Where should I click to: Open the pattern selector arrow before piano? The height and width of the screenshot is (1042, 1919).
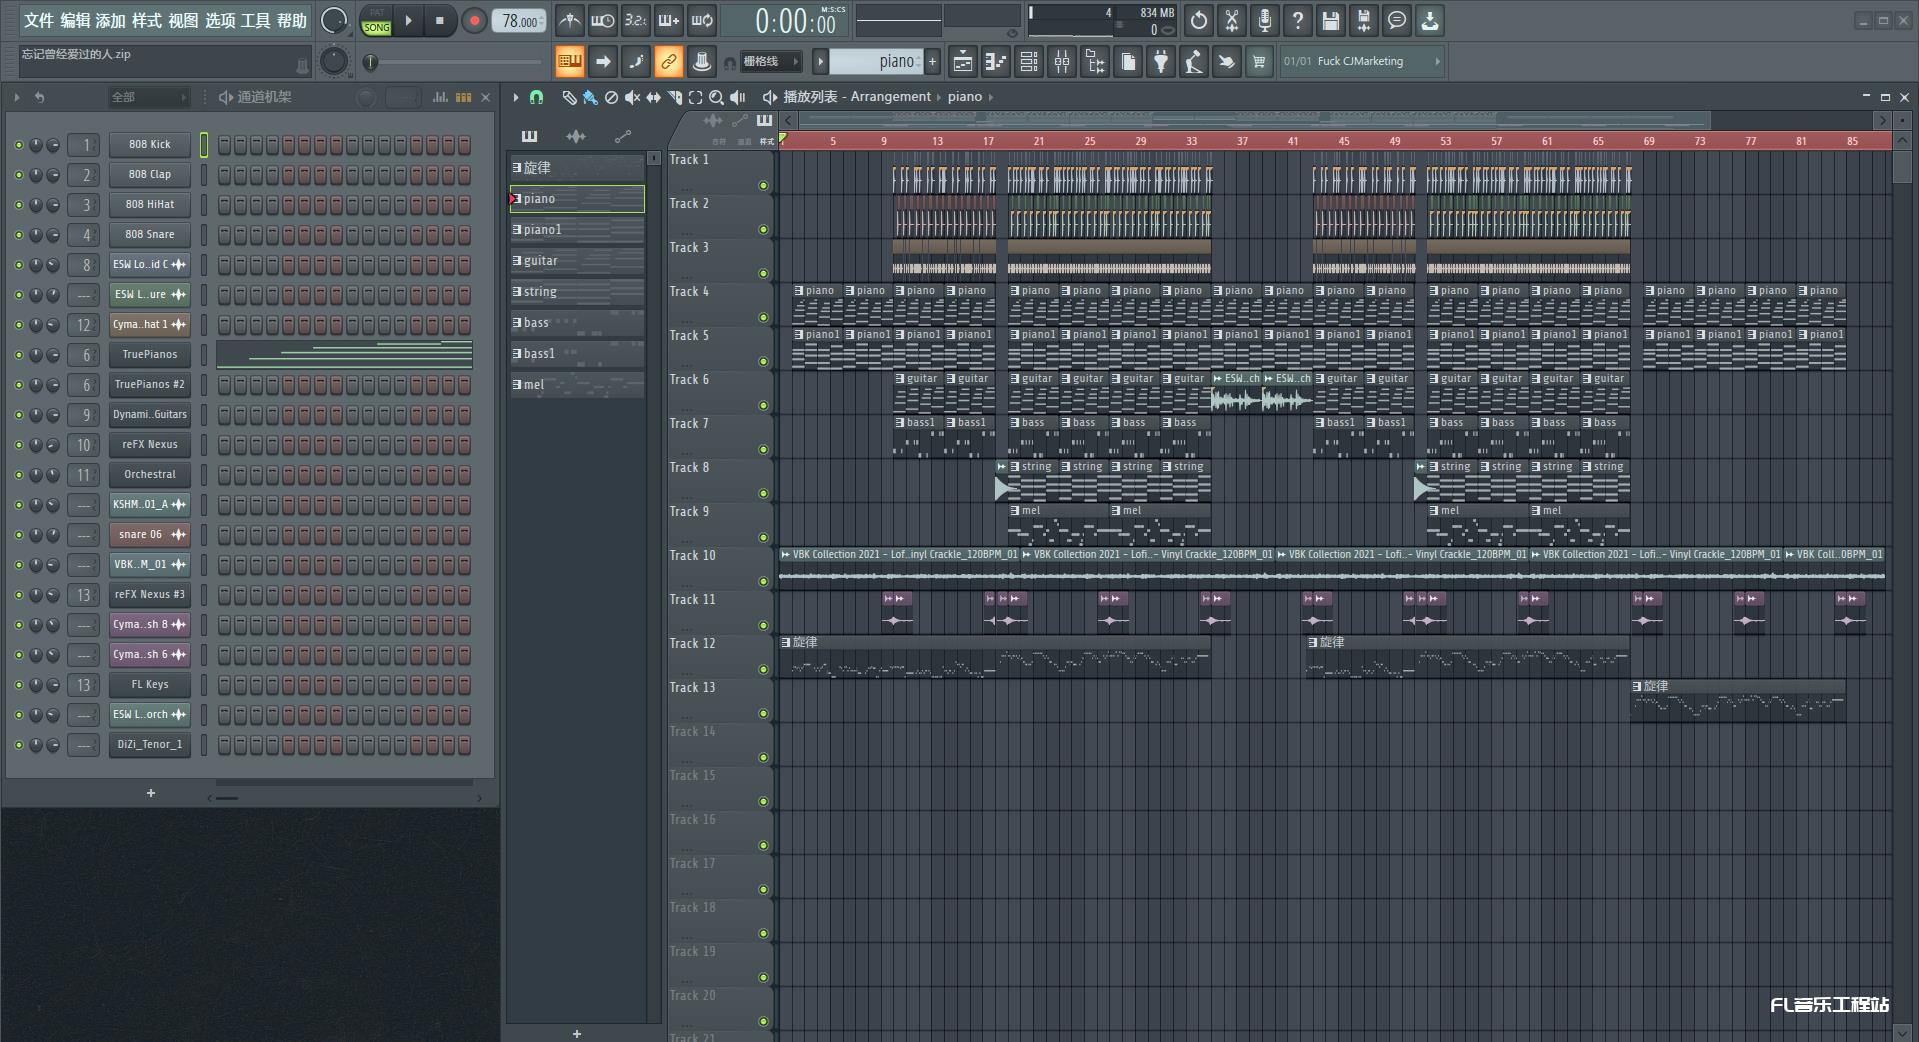[820, 62]
